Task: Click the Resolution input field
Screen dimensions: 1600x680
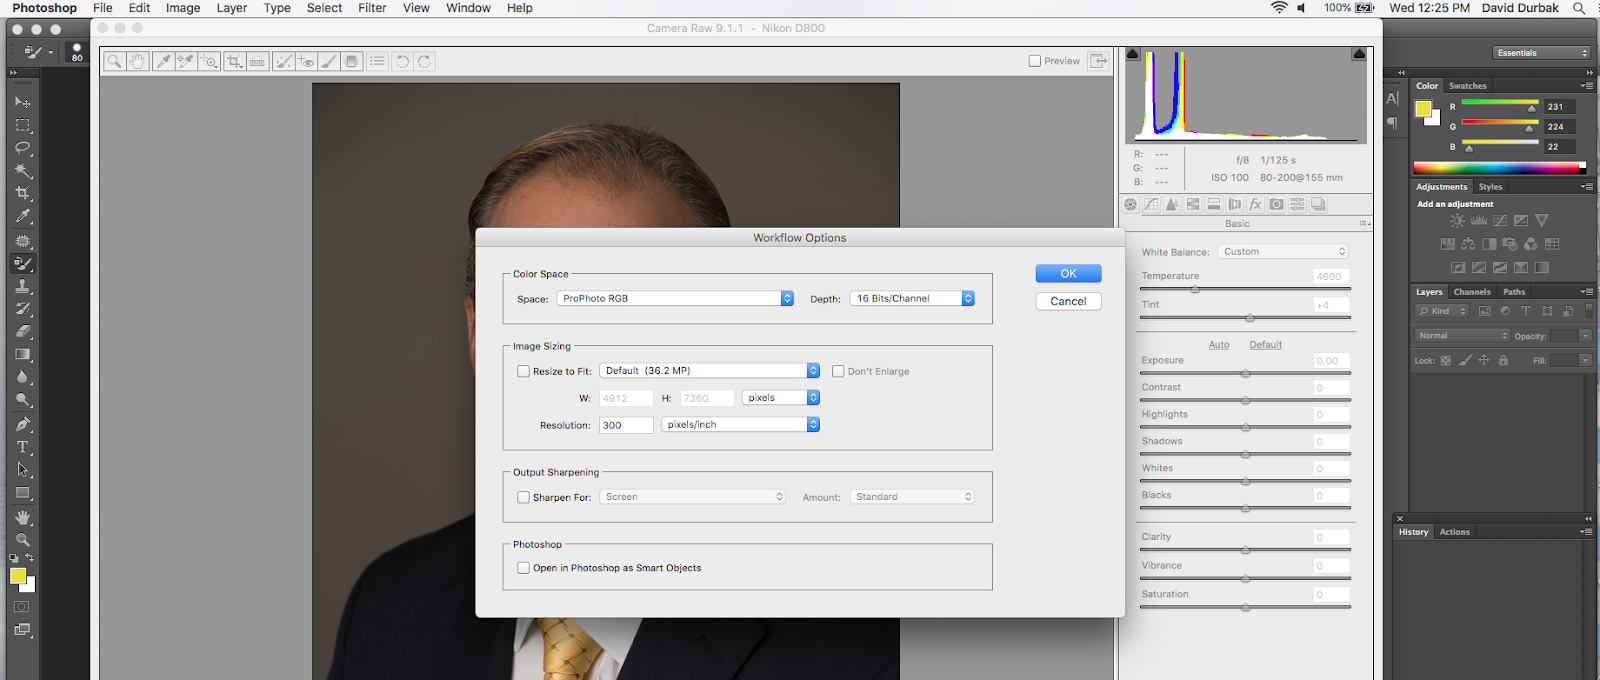Action: pos(626,425)
